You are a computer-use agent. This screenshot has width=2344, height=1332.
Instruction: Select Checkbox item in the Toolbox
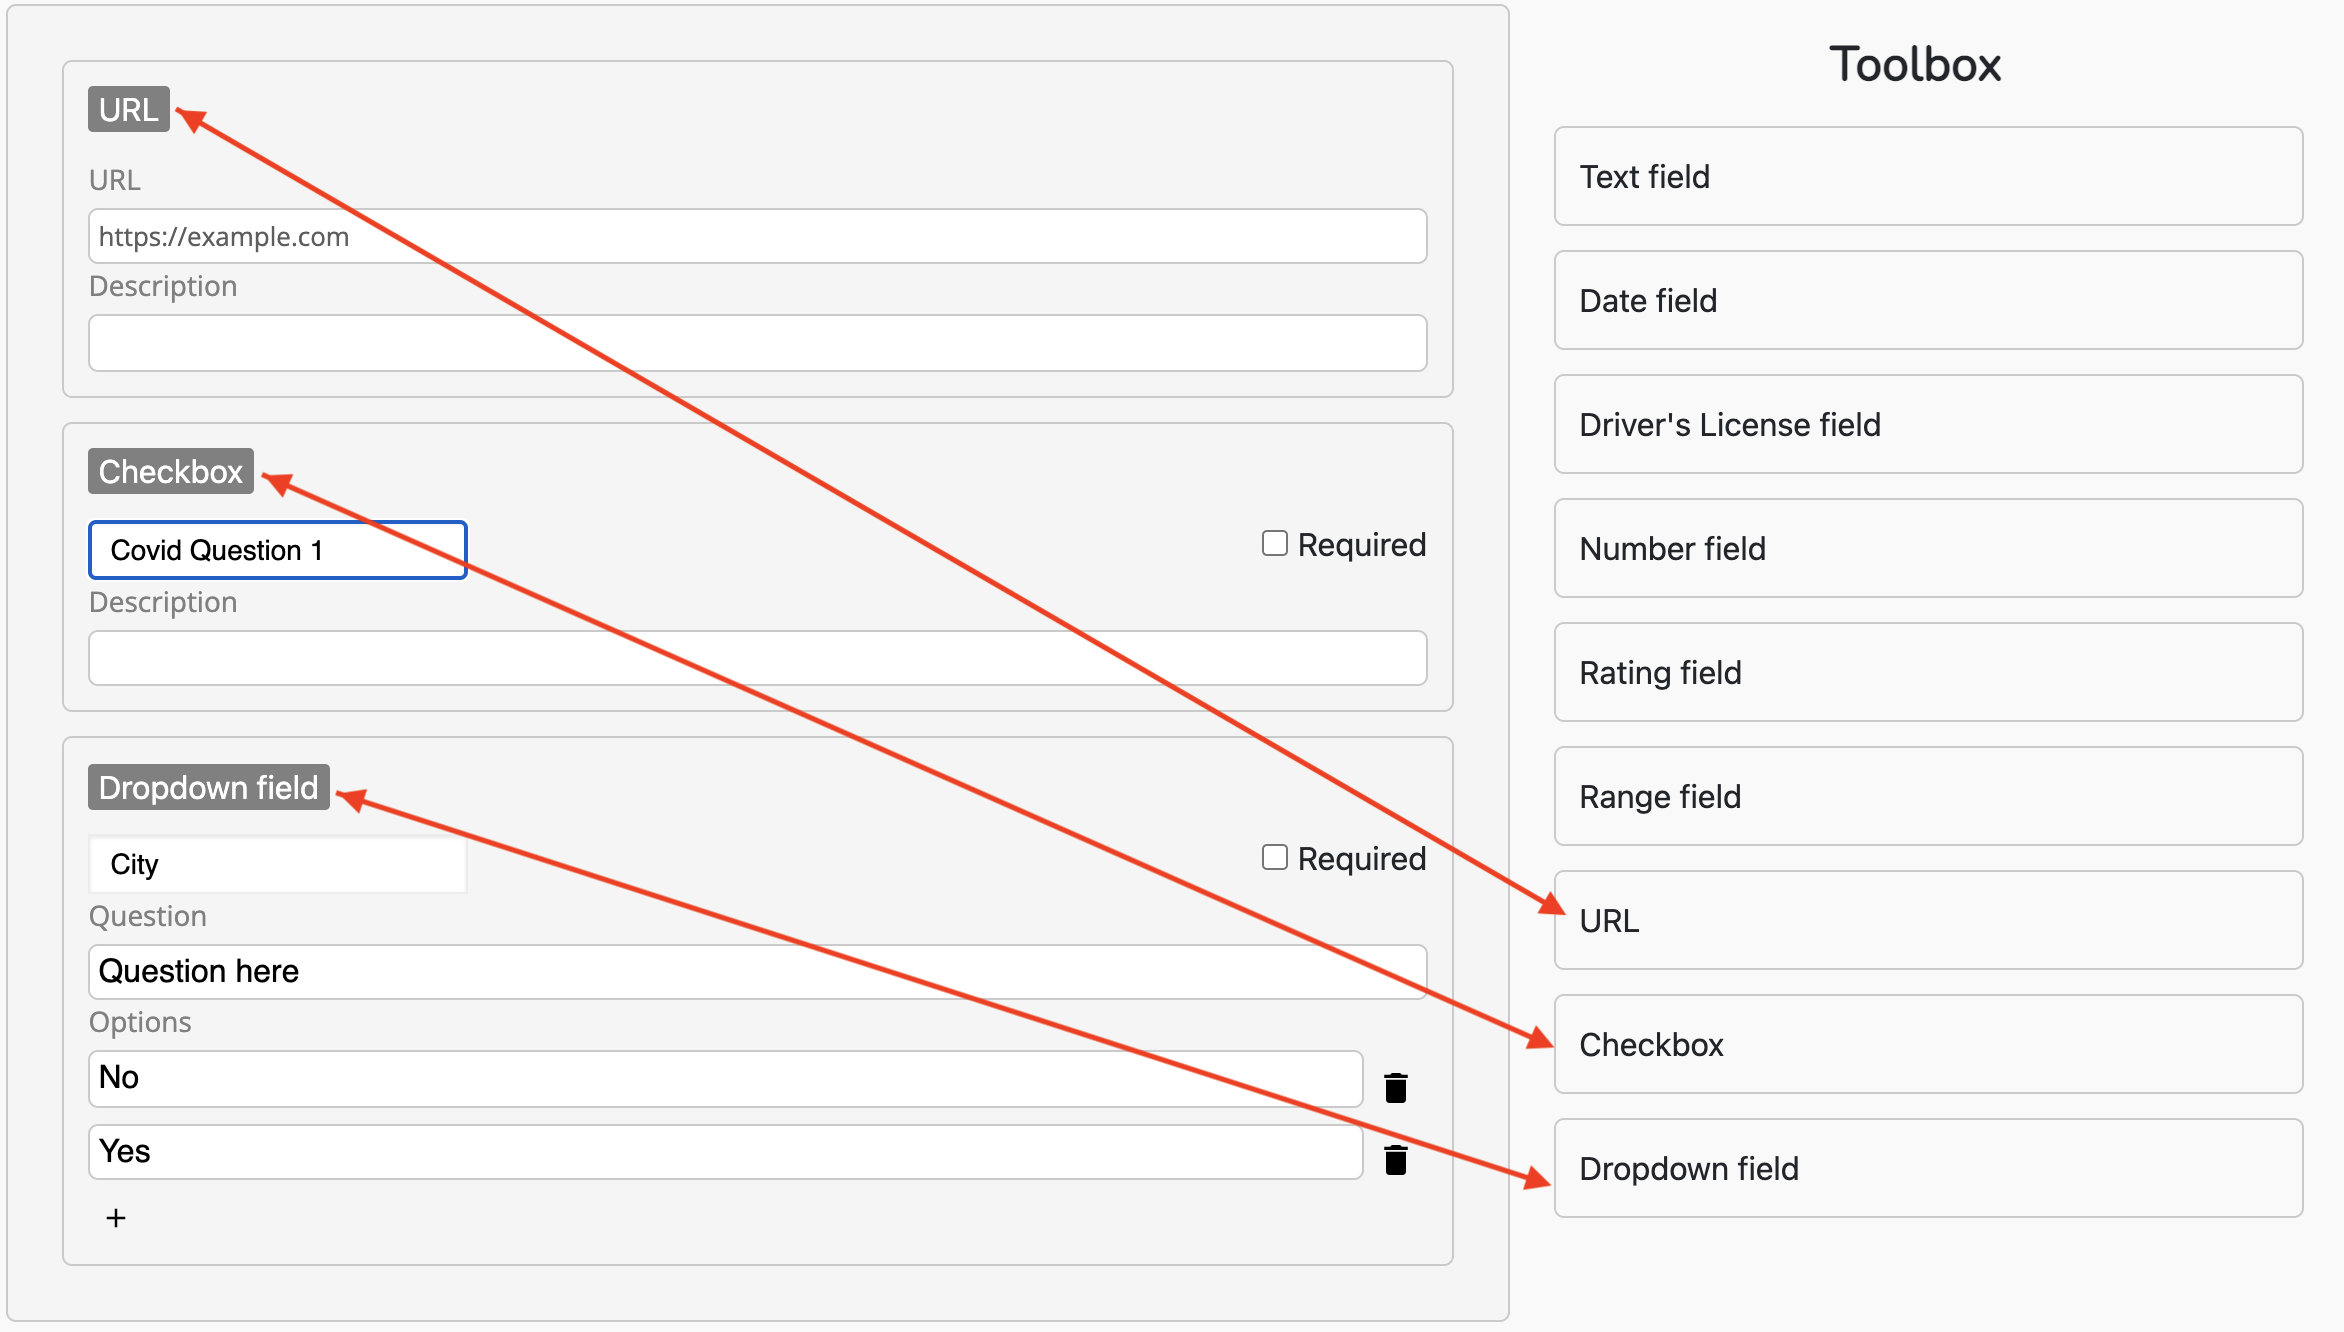click(x=1927, y=1045)
